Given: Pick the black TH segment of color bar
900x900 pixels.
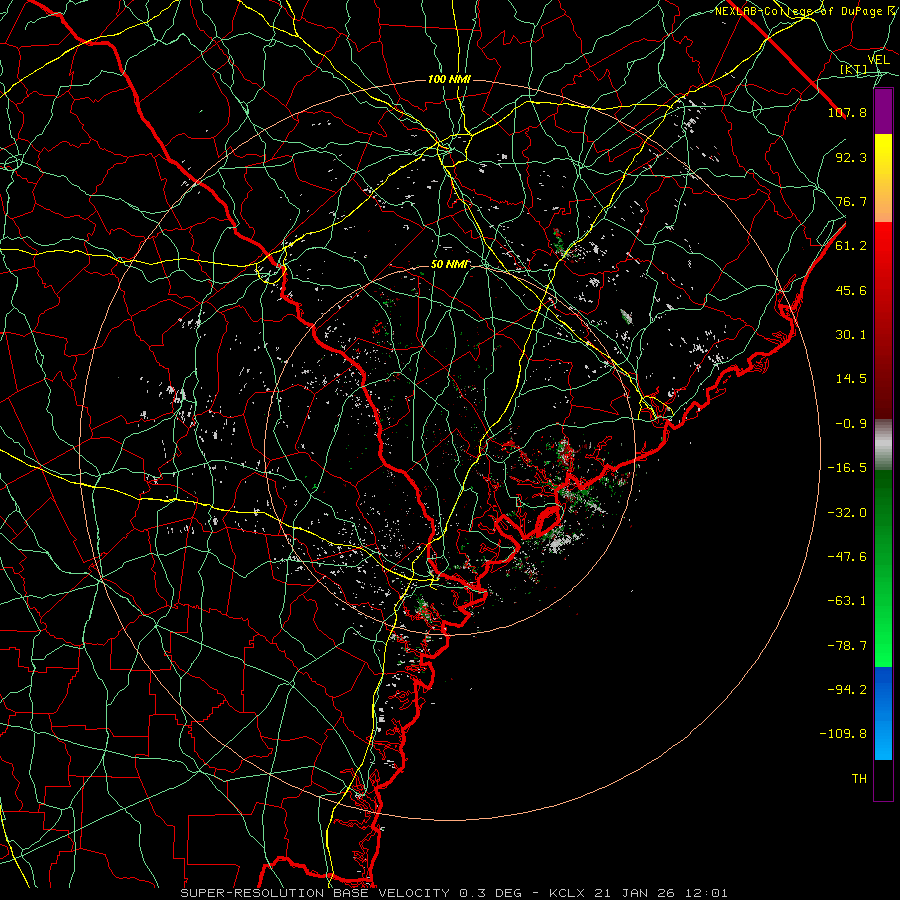Looking at the screenshot, I should pyautogui.click(x=883, y=779).
